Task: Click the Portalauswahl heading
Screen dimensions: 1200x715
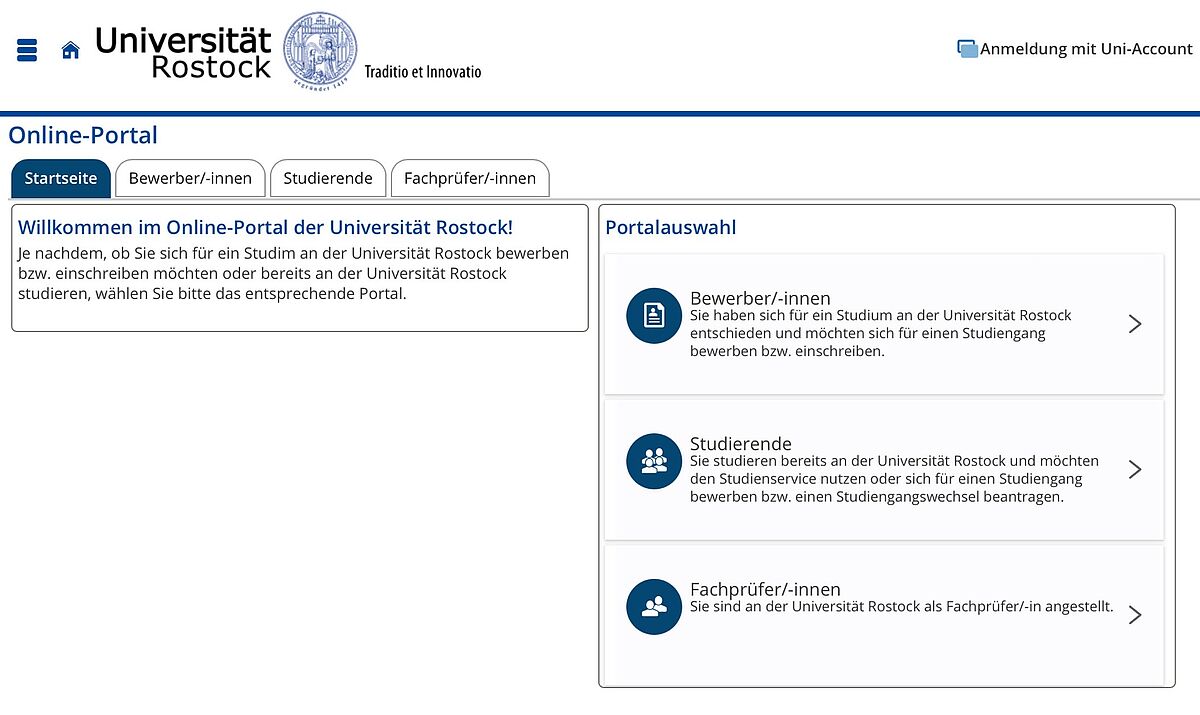Action: [x=671, y=227]
